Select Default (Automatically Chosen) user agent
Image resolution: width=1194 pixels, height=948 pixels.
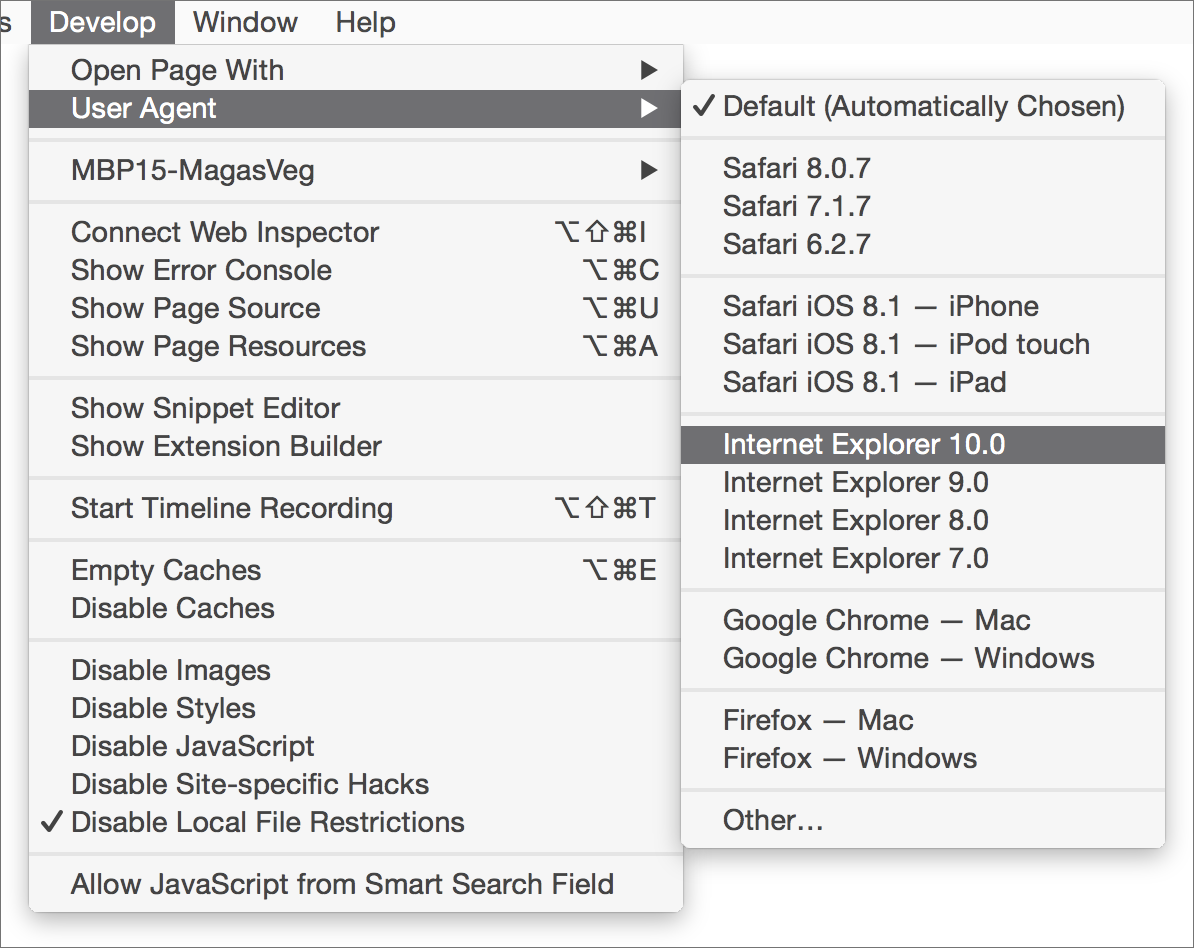coord(923,107)
